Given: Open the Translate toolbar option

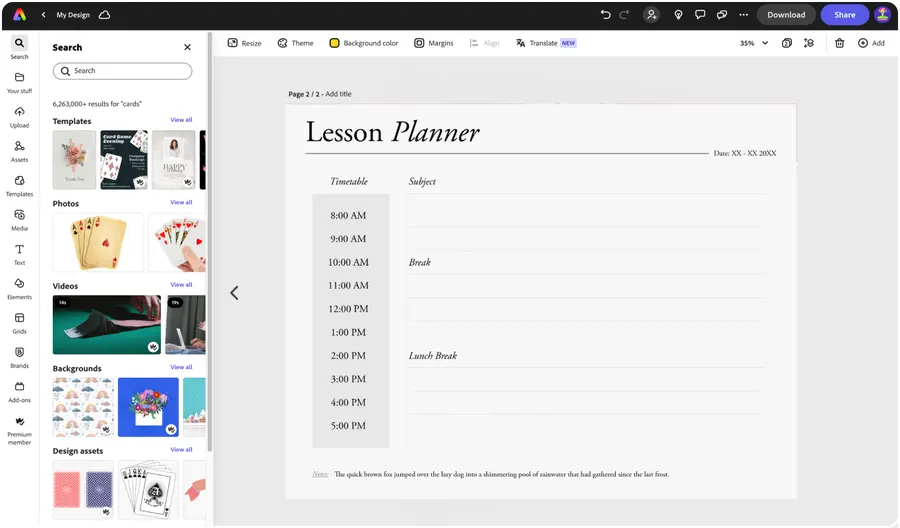Looking at the screenshot, I should click(x=545, y=43).
